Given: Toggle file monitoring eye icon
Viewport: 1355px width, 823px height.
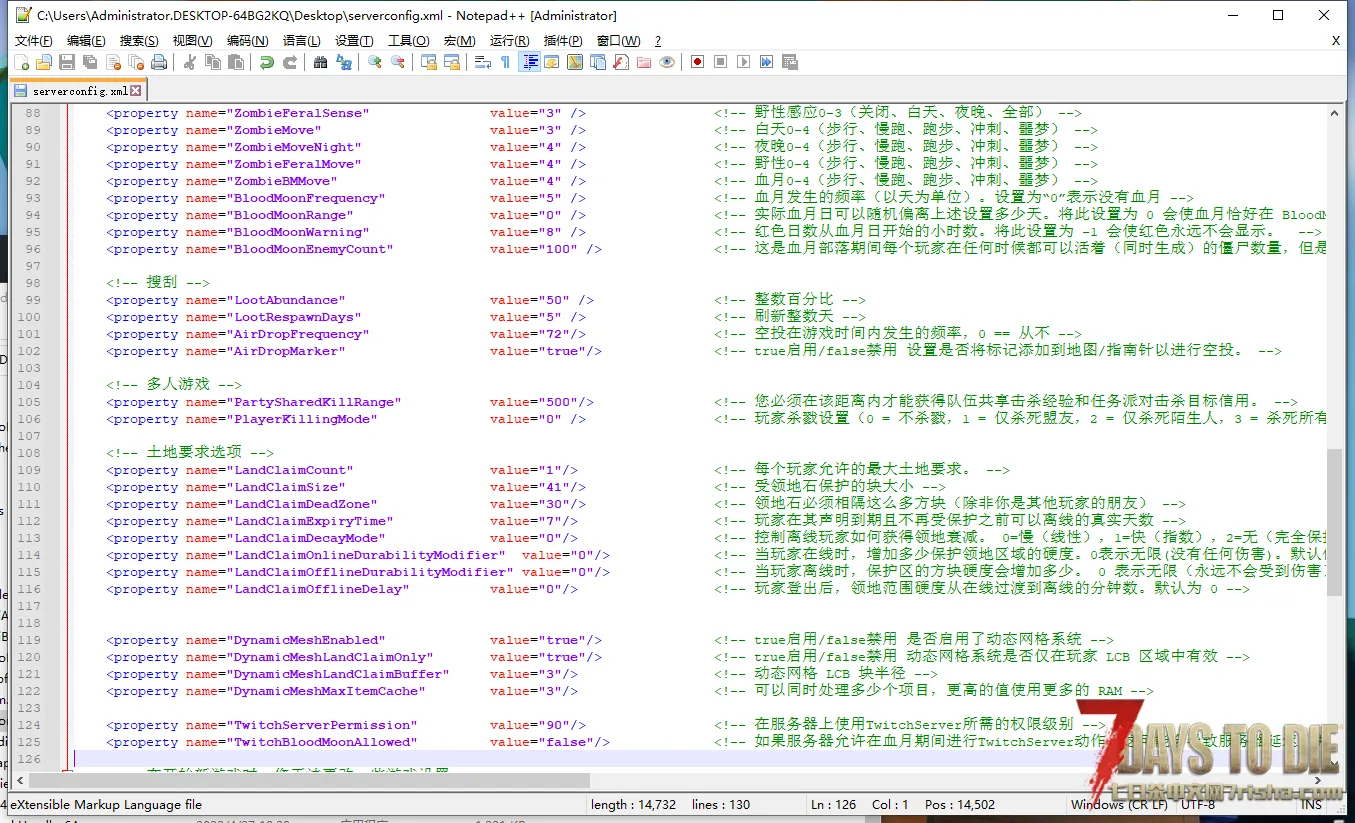Looking at the screenshot, I should coord(667,62).
